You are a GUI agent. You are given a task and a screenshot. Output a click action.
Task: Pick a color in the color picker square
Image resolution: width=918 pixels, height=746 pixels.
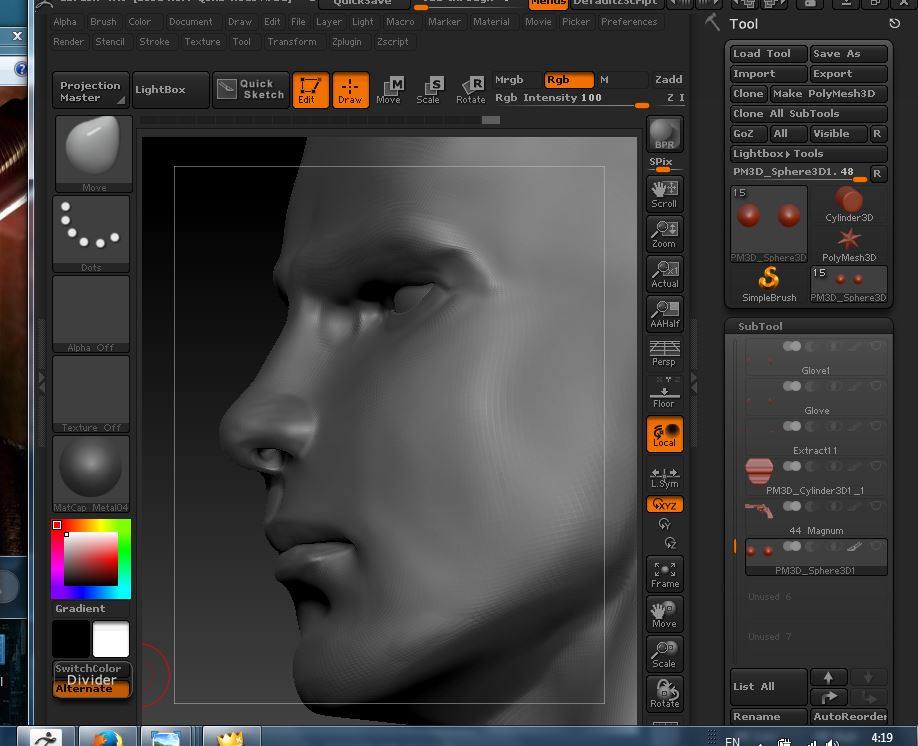[91, 559]
